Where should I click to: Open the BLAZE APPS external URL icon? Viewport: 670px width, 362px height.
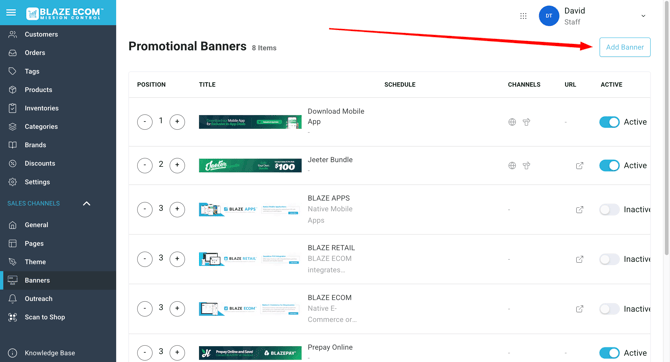coord(579,209)
